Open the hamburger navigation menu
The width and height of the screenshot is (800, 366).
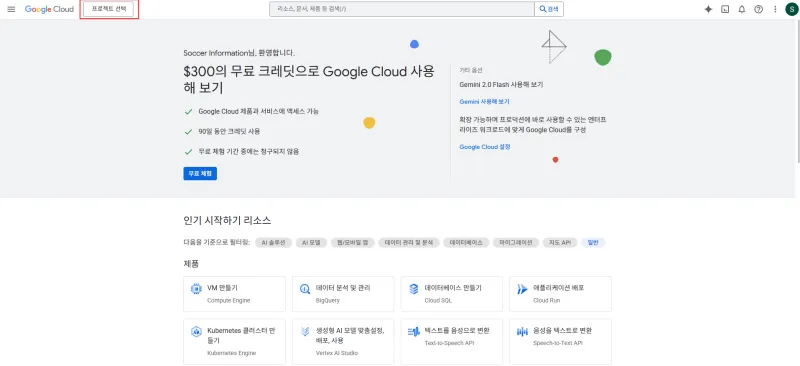pos(11,9)
